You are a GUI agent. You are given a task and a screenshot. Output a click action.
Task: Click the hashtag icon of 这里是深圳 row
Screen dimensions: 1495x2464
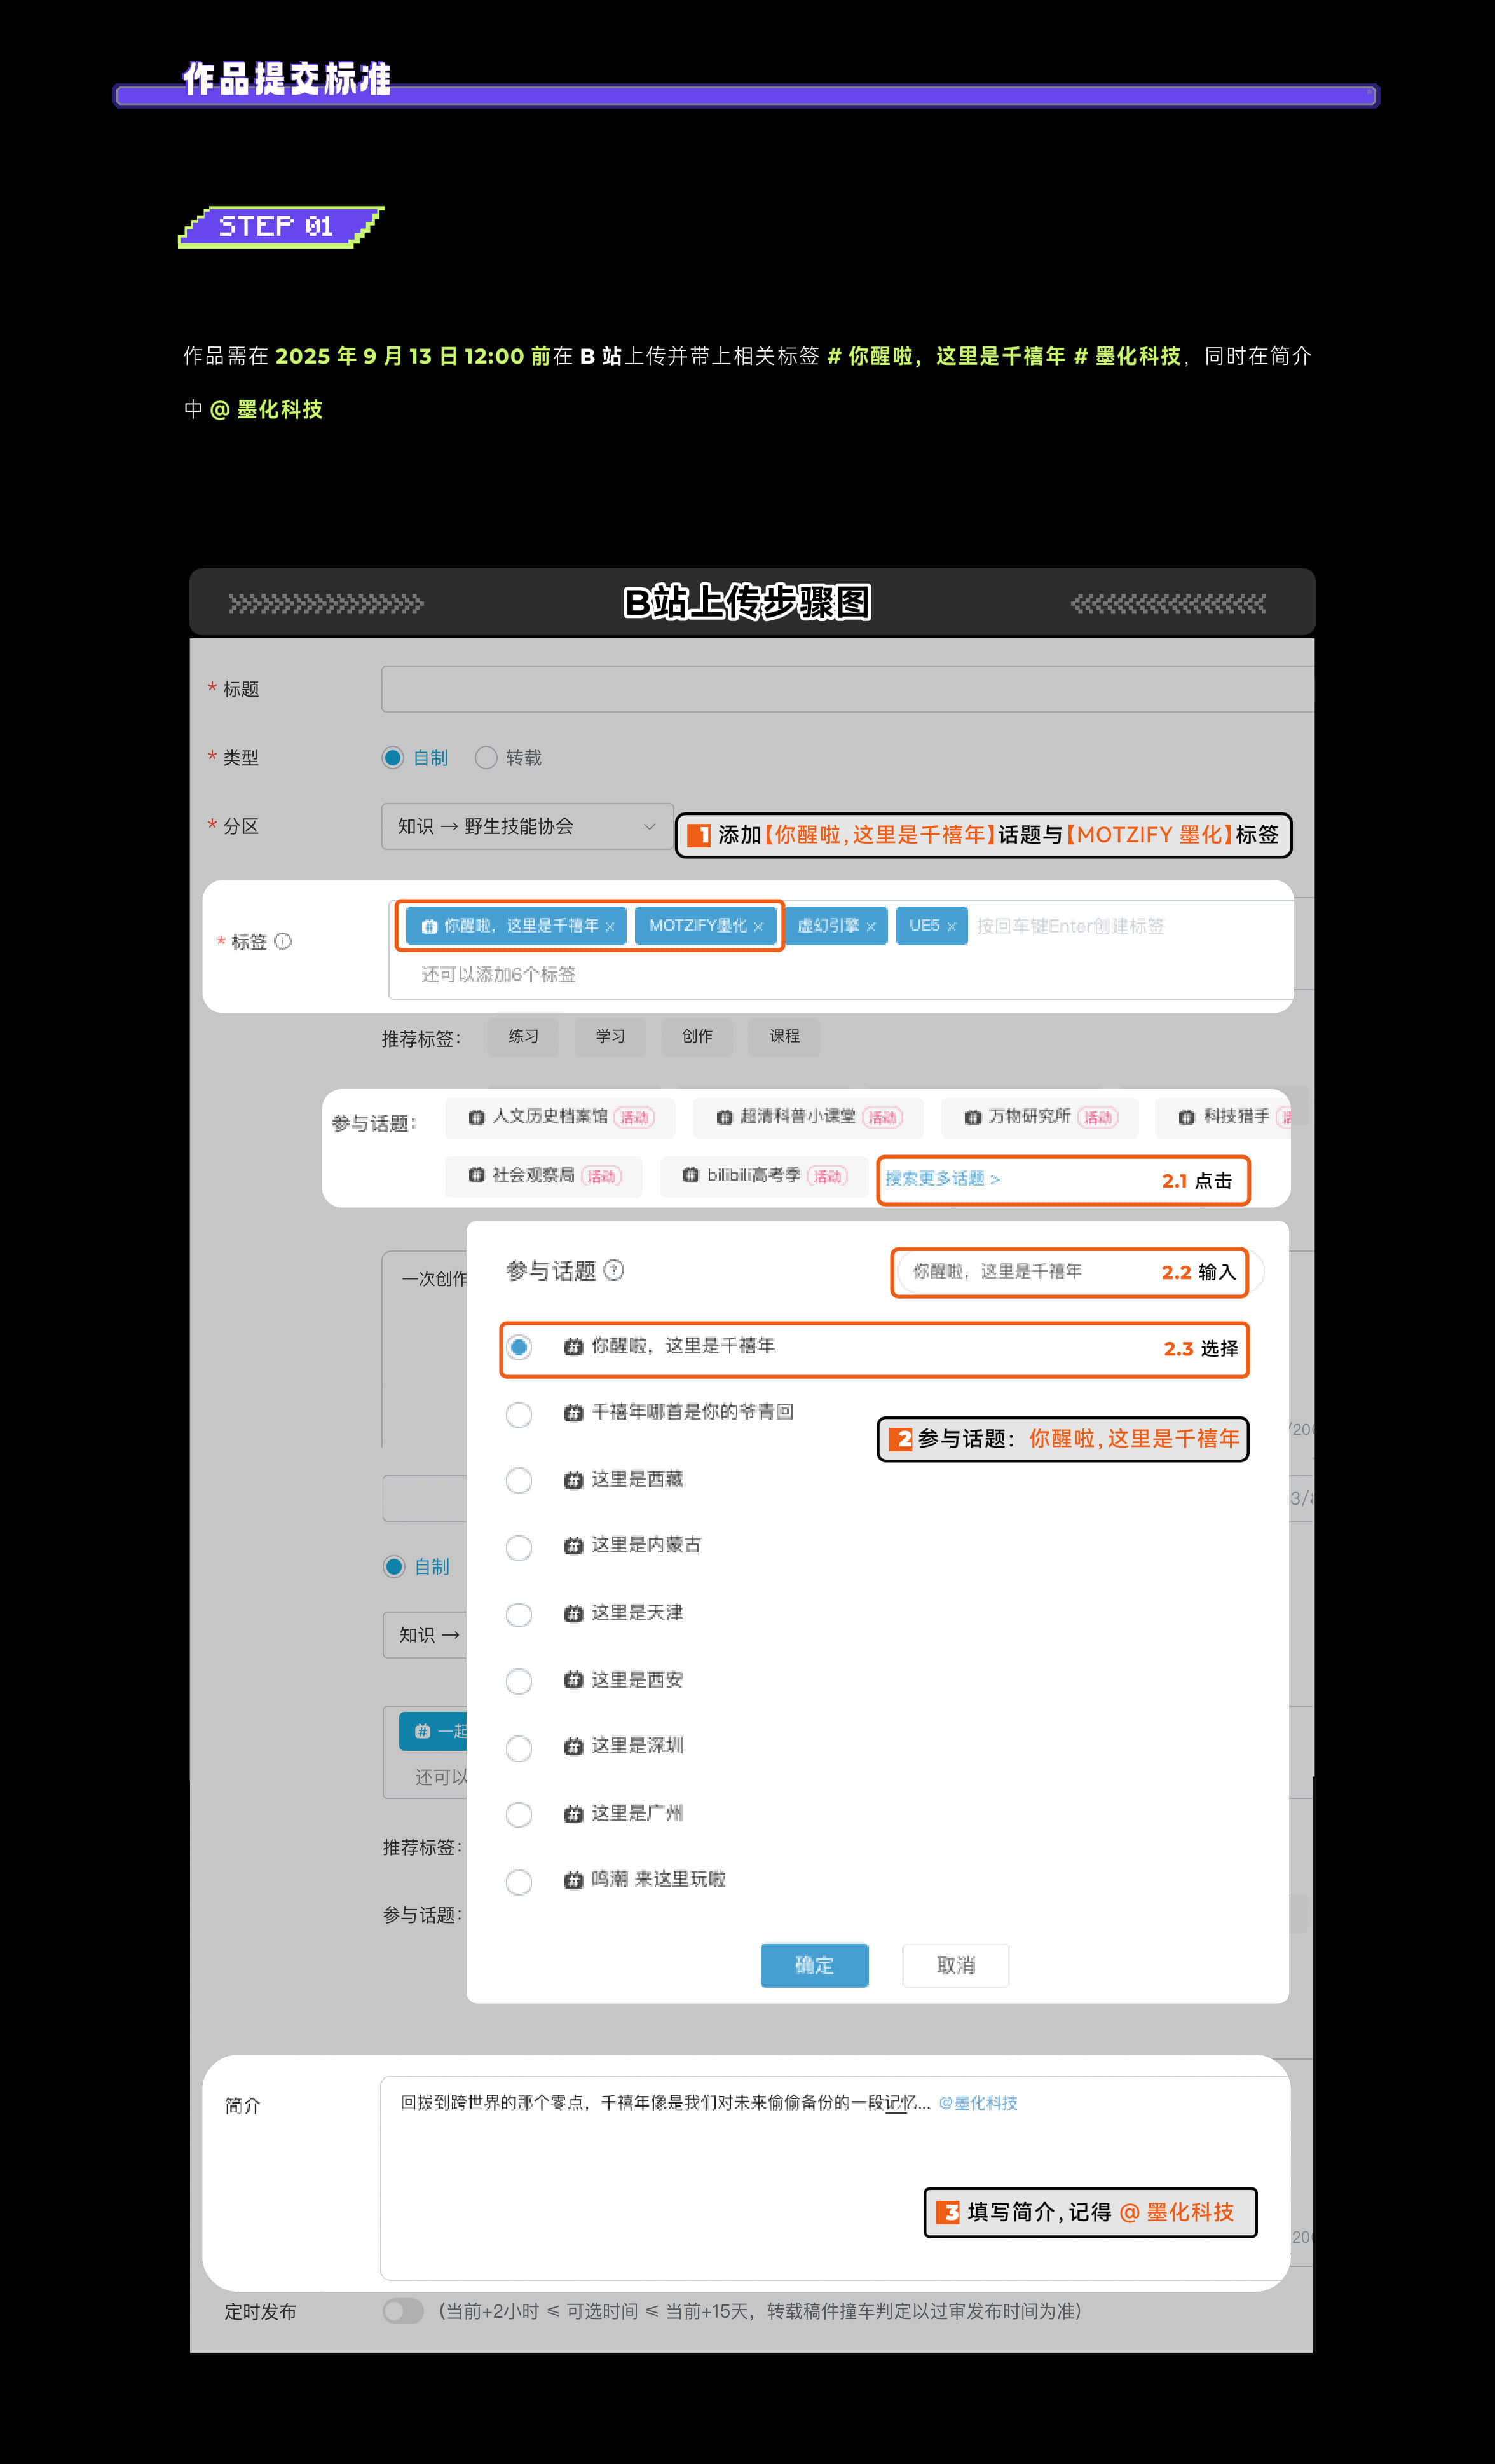click(573, 1747)
